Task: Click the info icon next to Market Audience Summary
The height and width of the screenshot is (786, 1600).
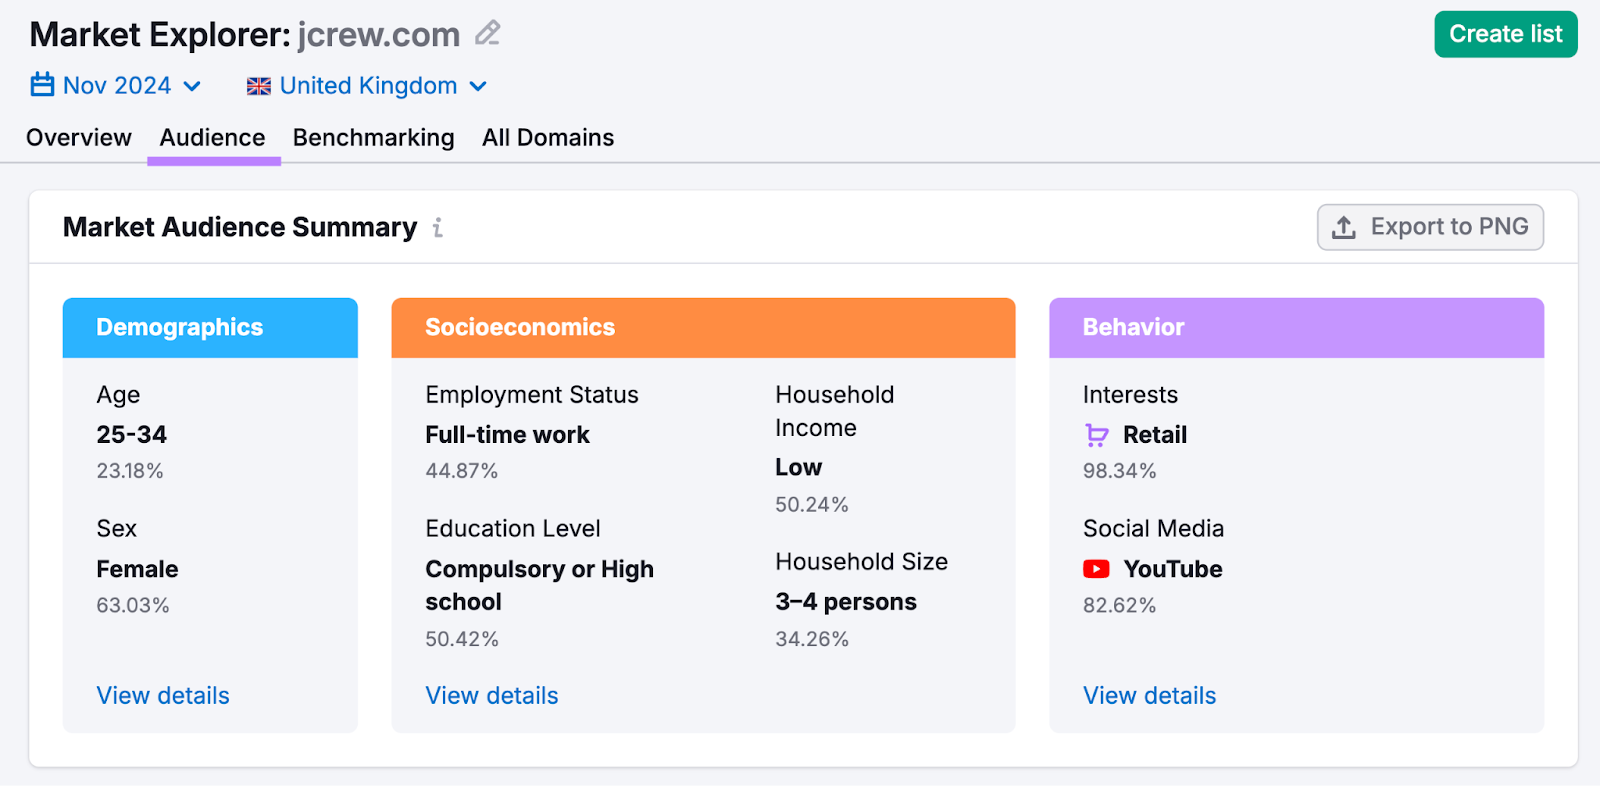Action: [437, 228]
